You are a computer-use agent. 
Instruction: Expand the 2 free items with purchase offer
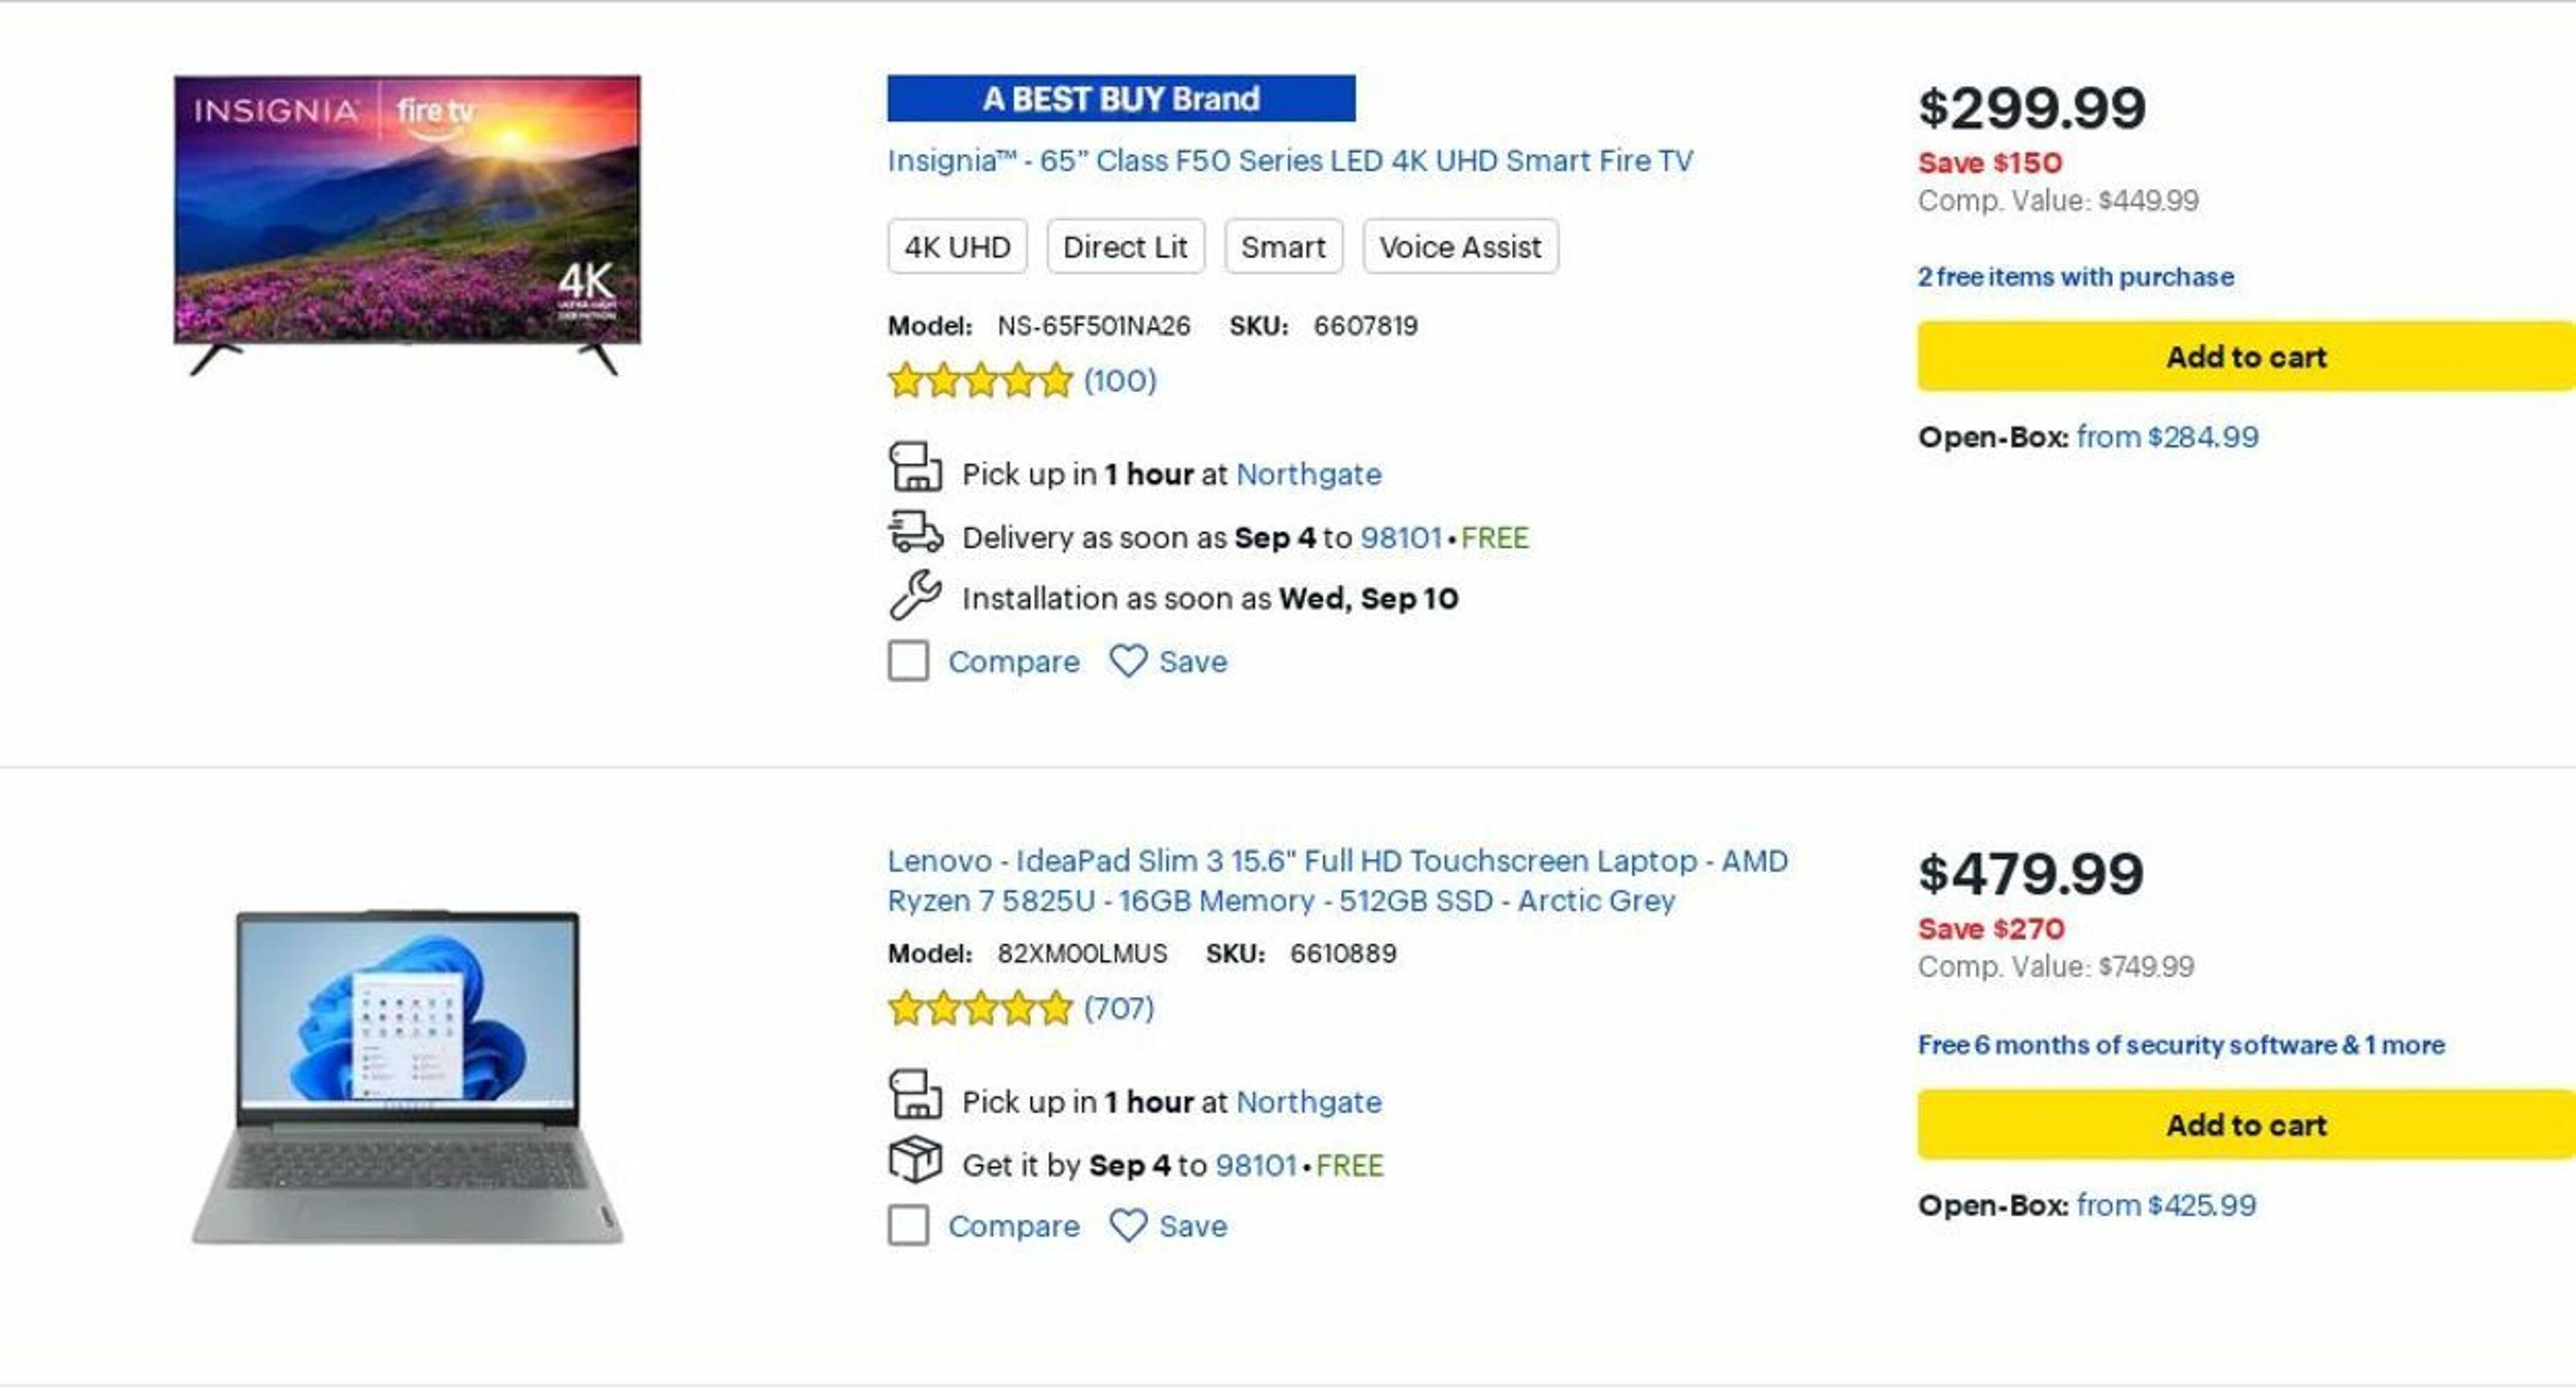tap(2075, 277)
